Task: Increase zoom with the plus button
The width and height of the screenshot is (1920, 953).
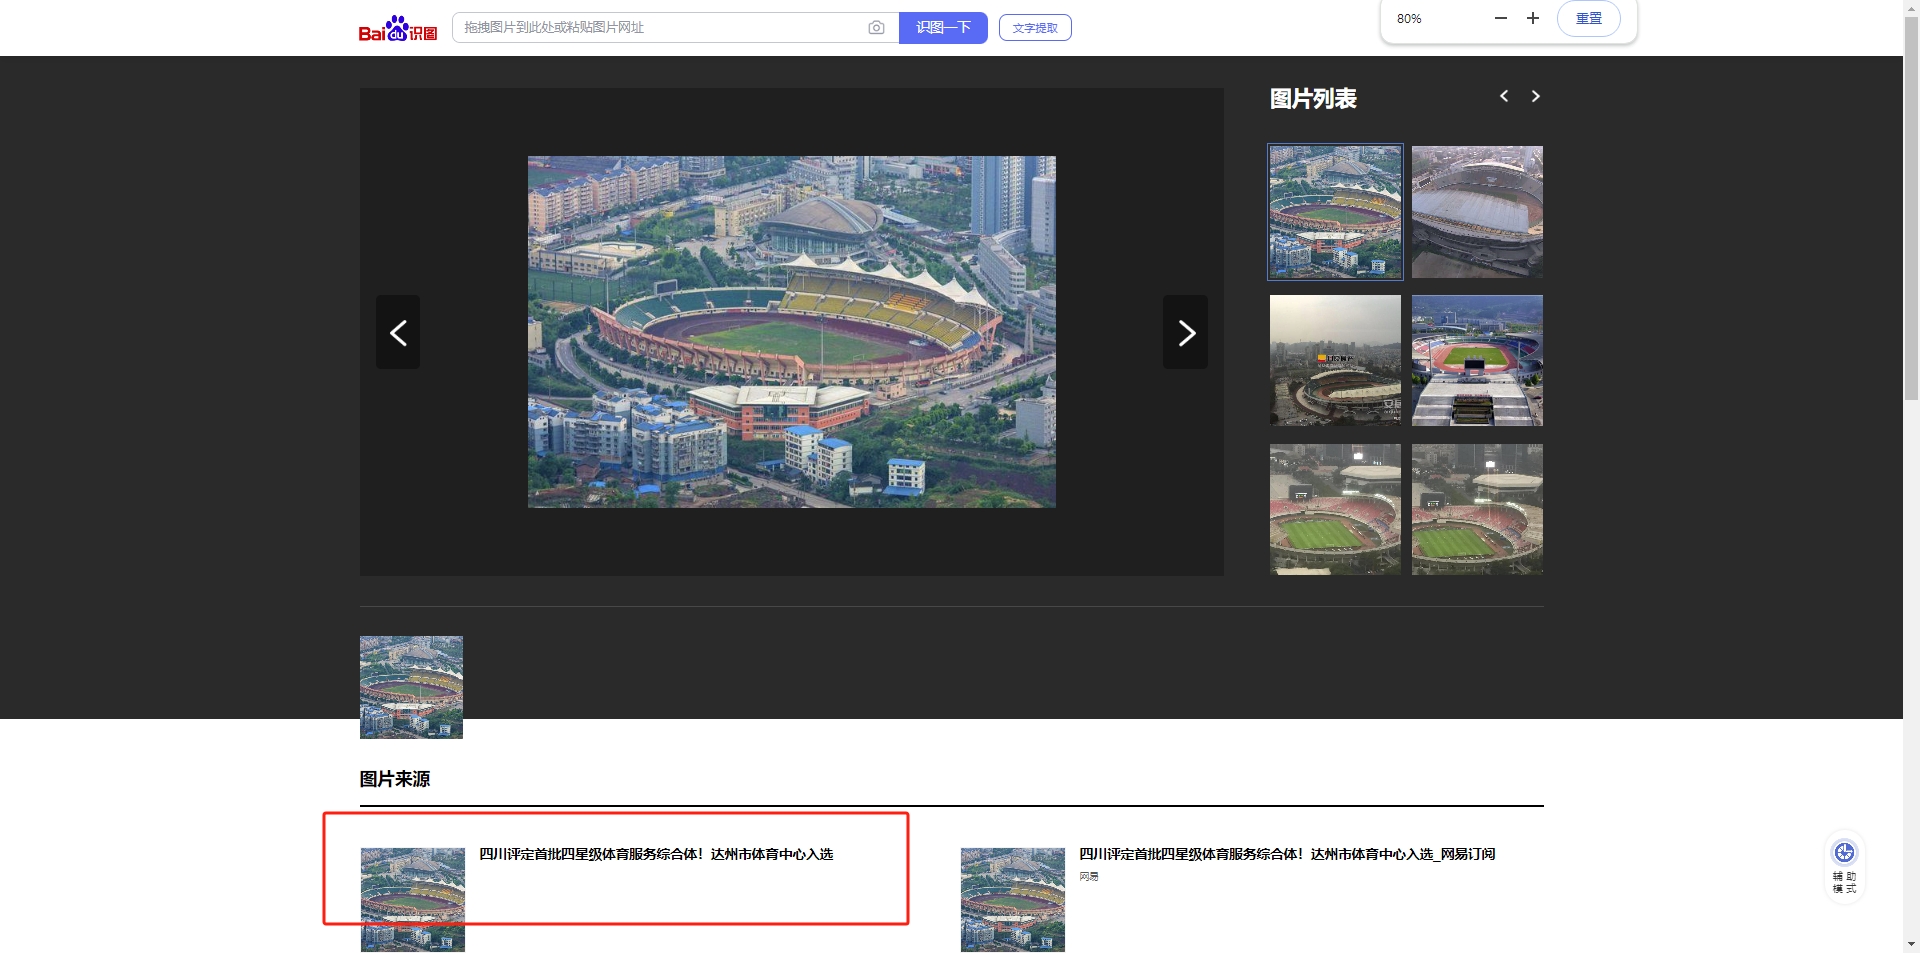Action: (x=1532, y=18)
